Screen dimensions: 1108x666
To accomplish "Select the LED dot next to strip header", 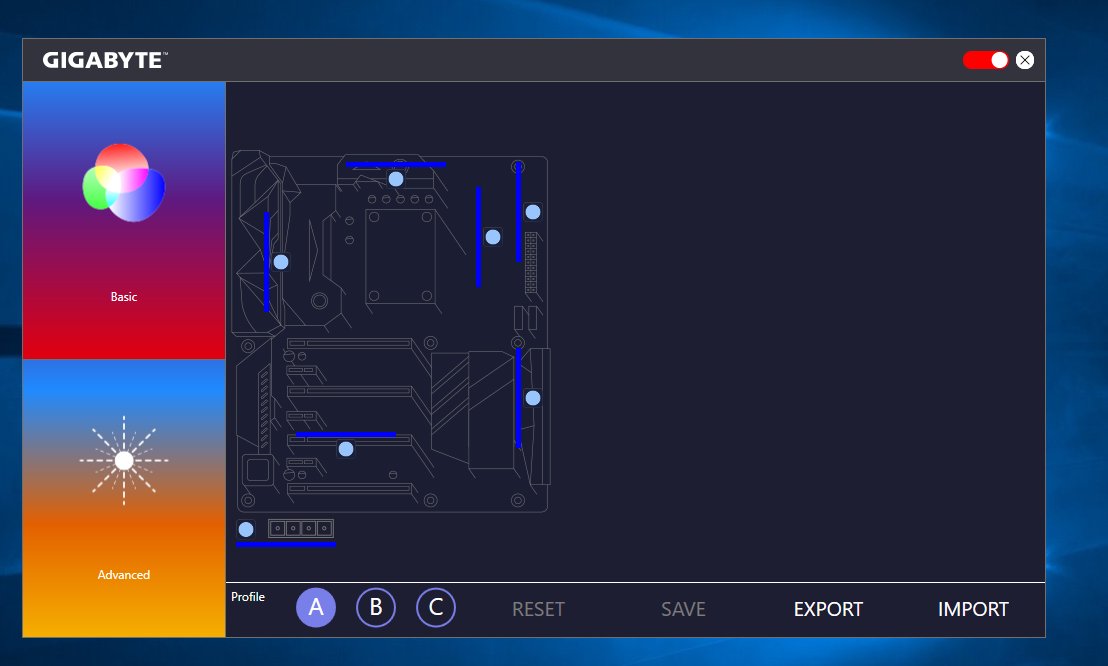I will tap(246, 529).
